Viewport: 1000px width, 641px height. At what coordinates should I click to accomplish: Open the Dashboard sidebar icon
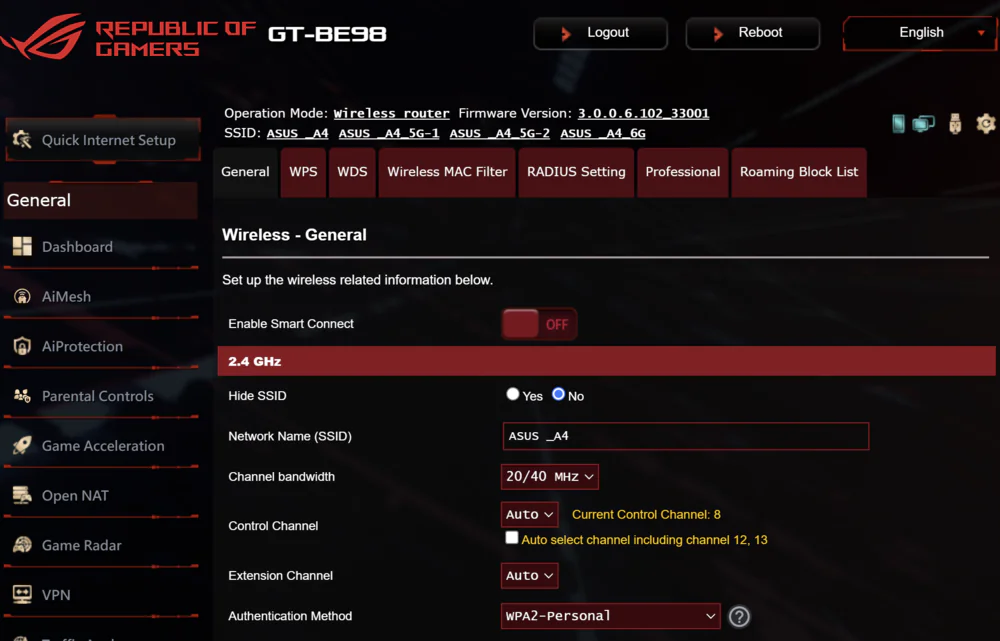point(22,246)
